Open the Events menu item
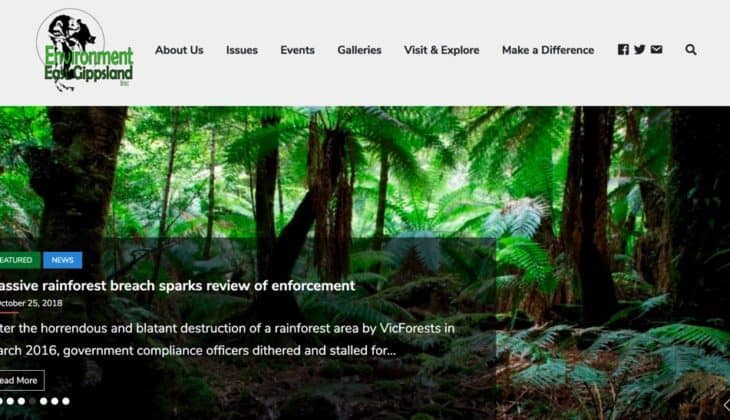 (297, 50)
